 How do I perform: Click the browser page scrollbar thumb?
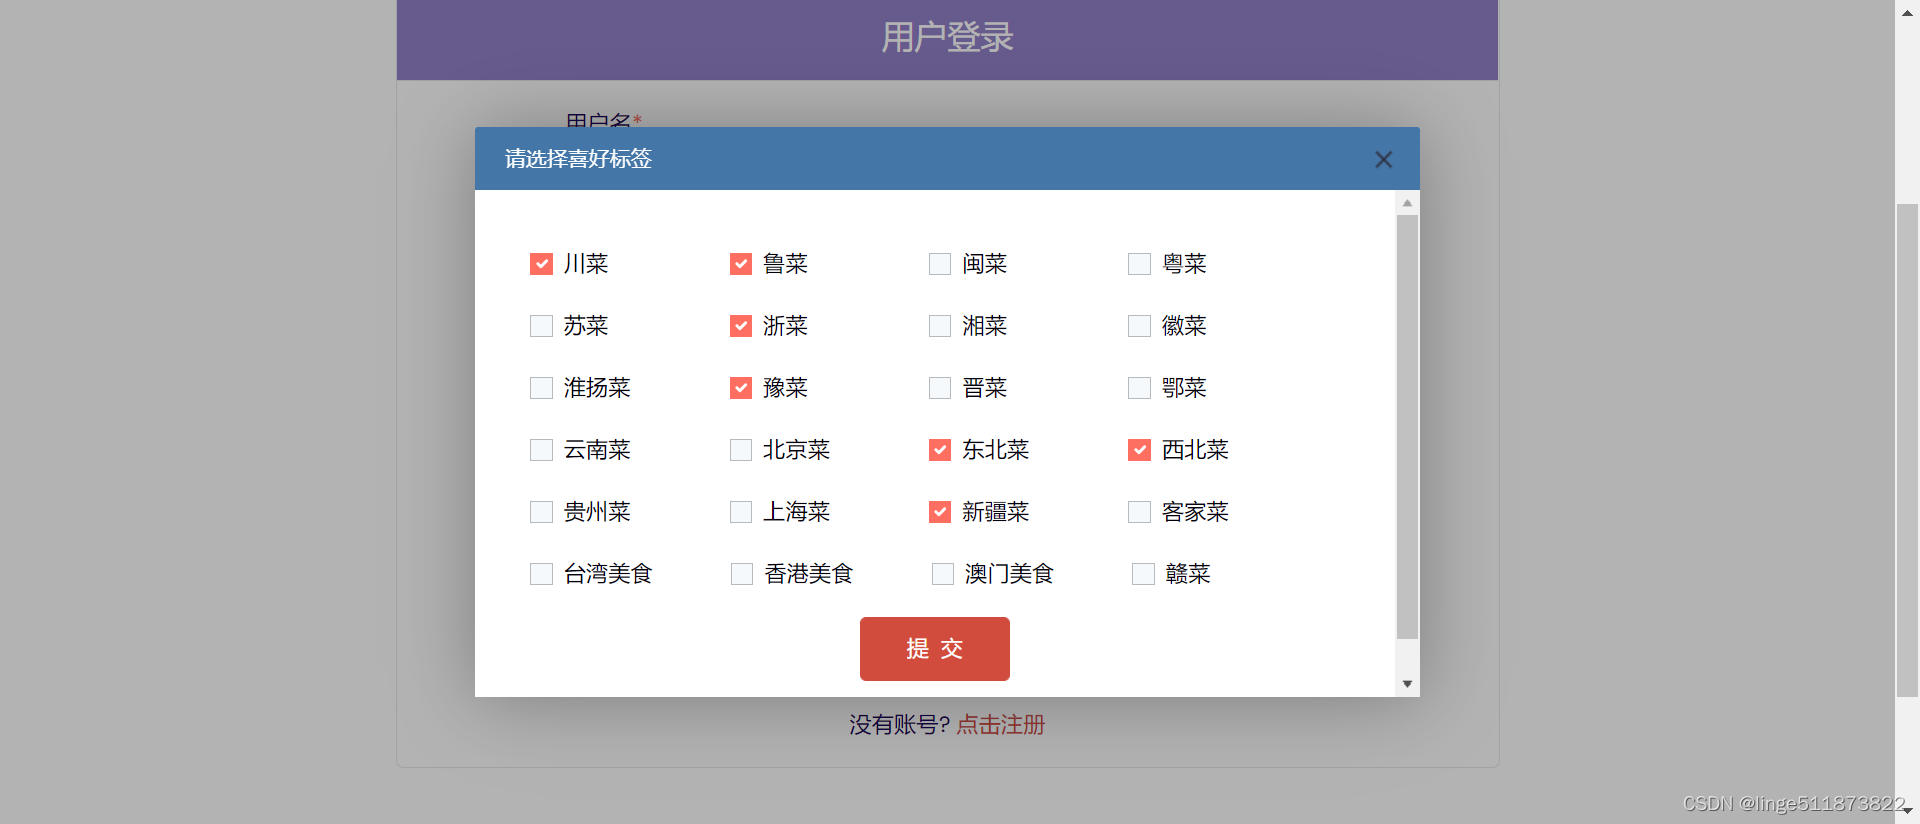click(x=1907, y=450)
